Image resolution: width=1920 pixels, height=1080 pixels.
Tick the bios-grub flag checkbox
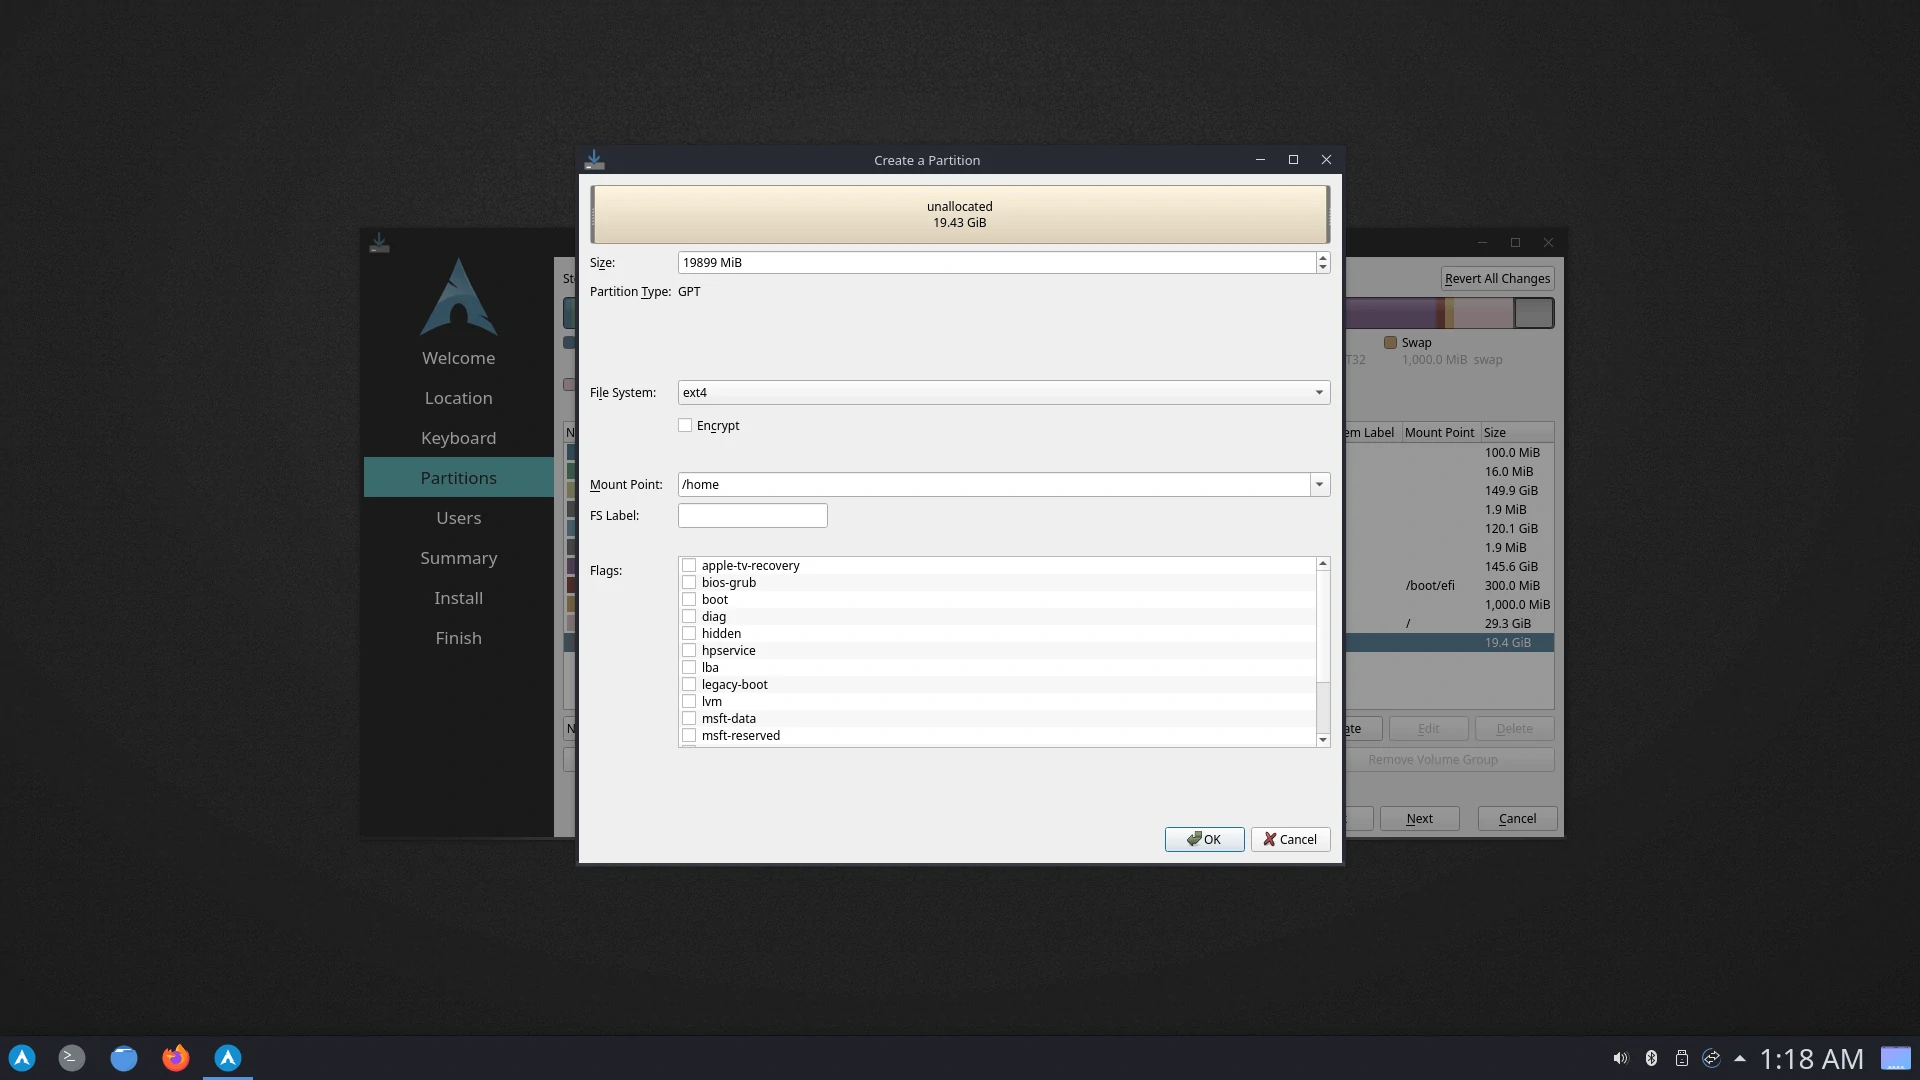pyautogui.click(x=689, y=583)
